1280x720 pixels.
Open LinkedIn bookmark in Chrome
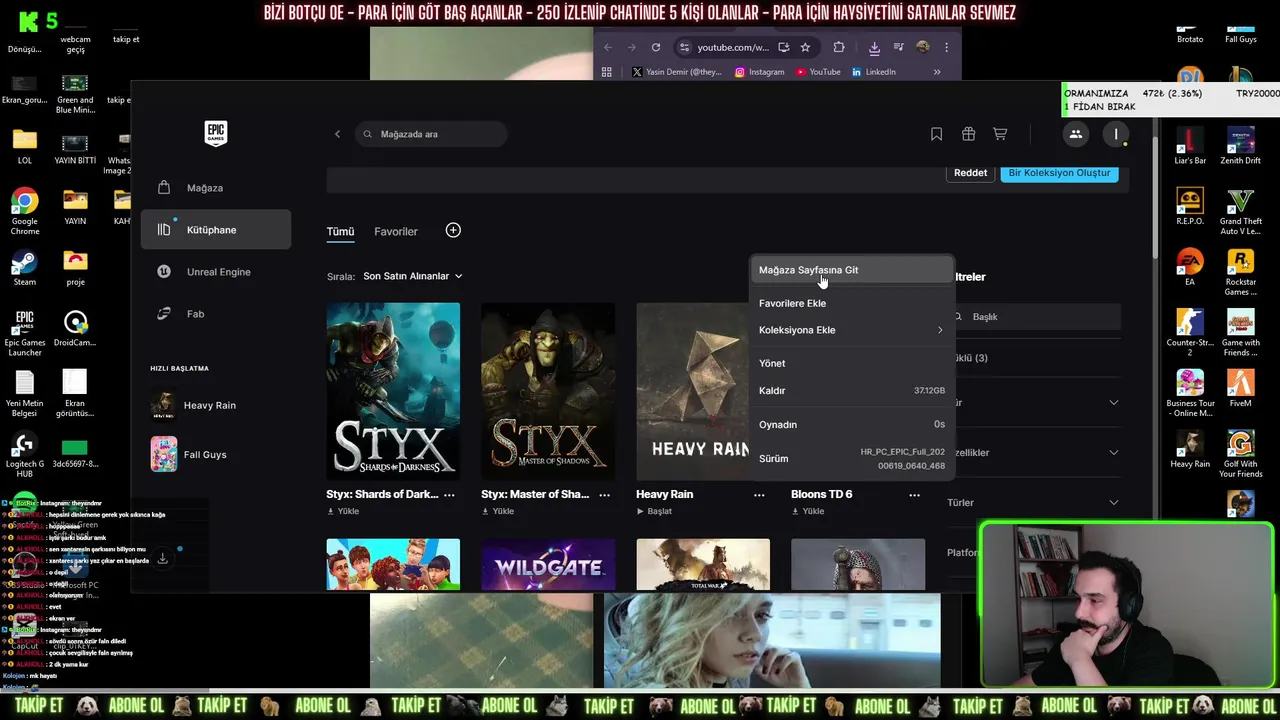tap(873, 72)
